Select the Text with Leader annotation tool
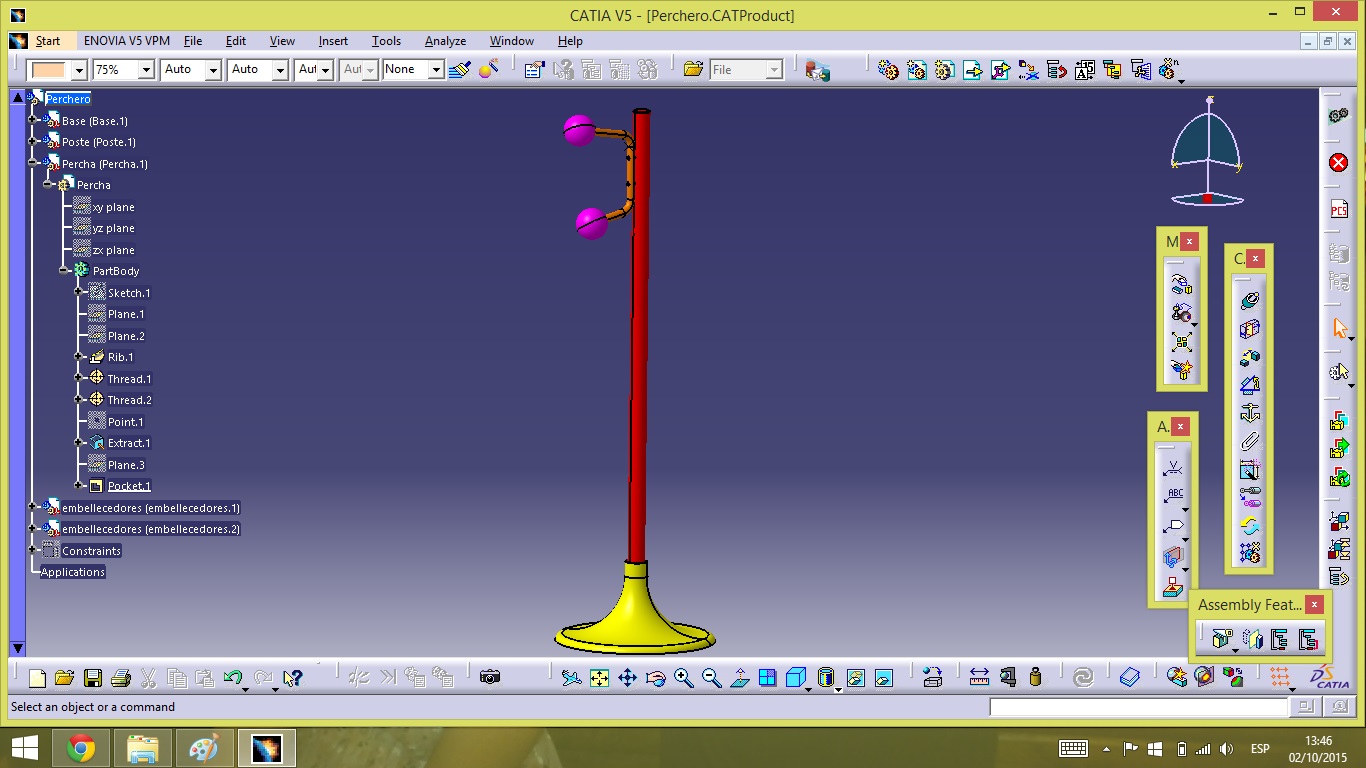Image resolution: width=1366 pixels, height=768 pixels. pyautogui.click(x=1174, y=495)
